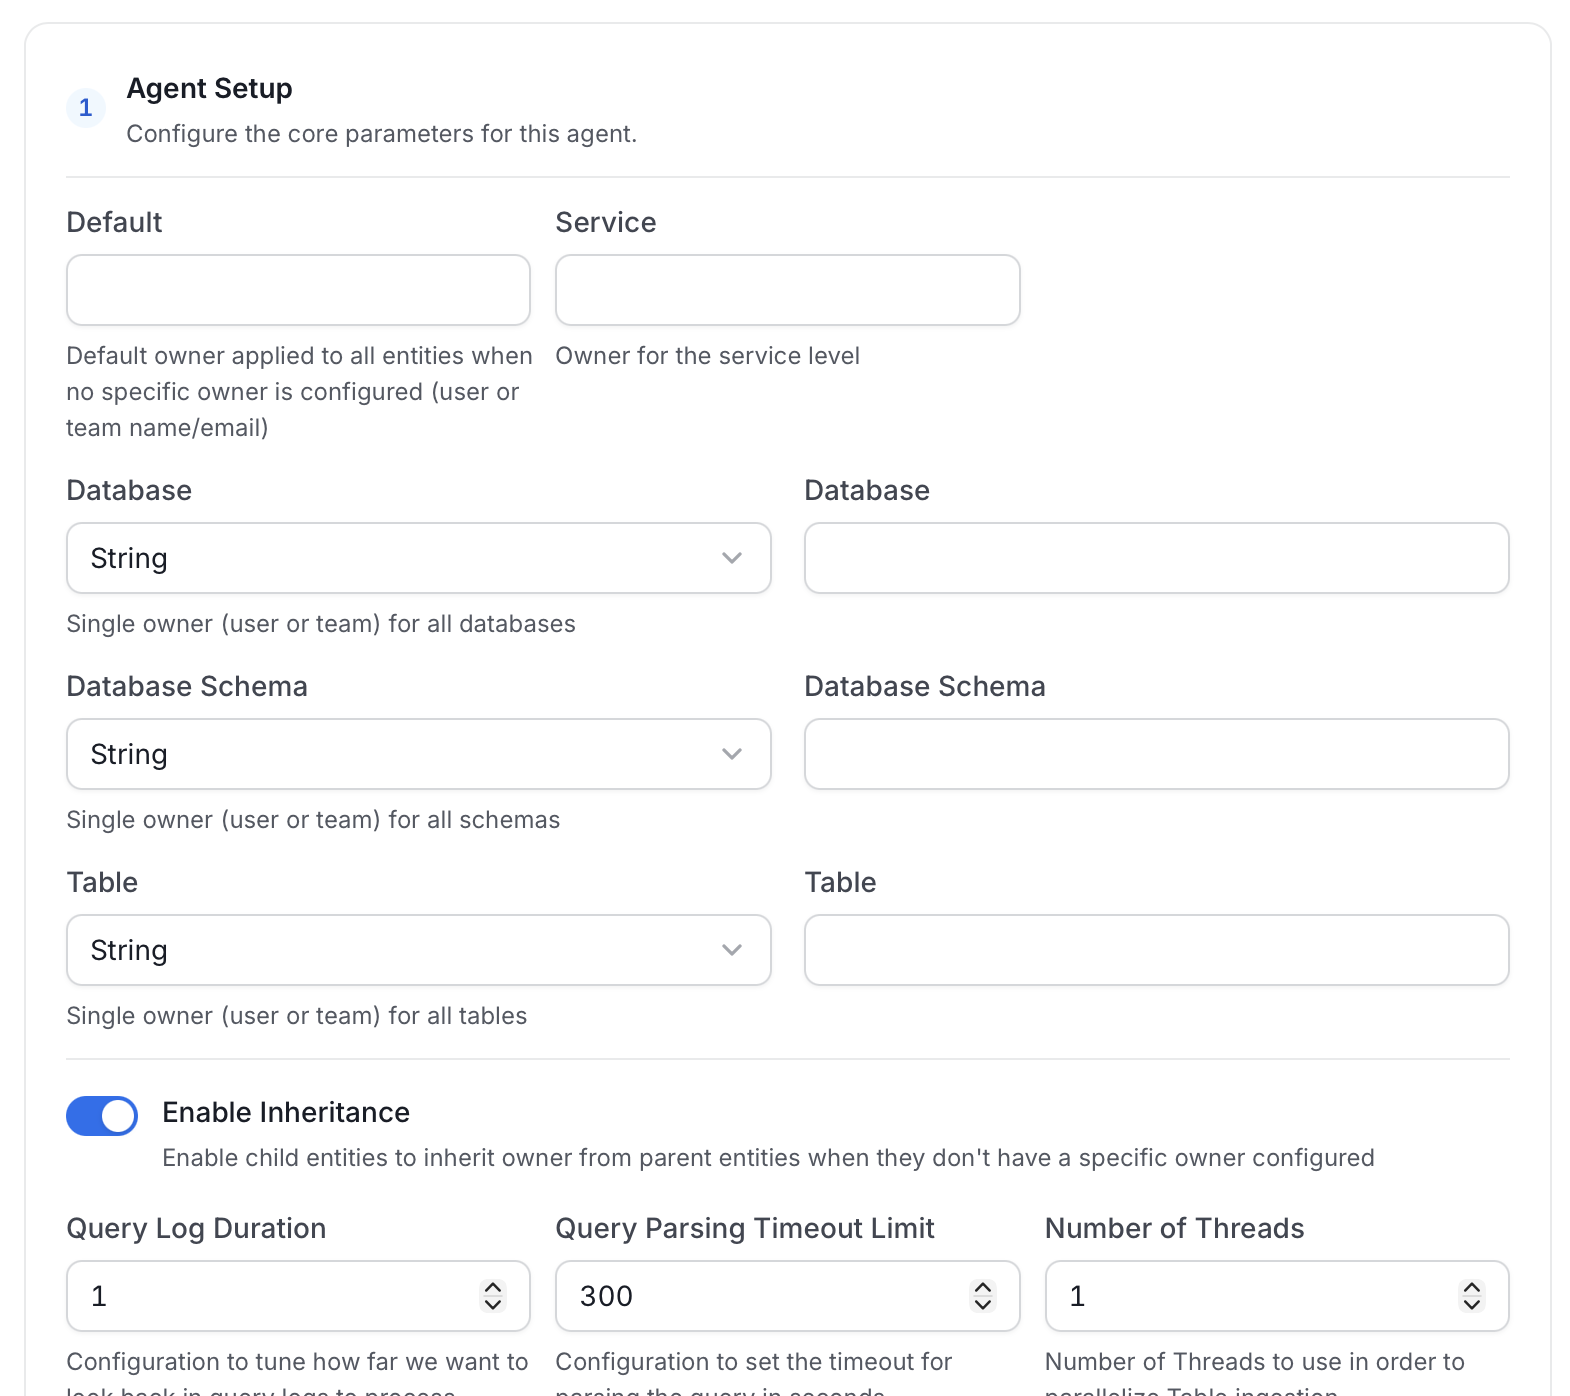Click the Query Log Duration stepper arrows
This screenshot has width=1570, height=1396.
[493, 1296]
